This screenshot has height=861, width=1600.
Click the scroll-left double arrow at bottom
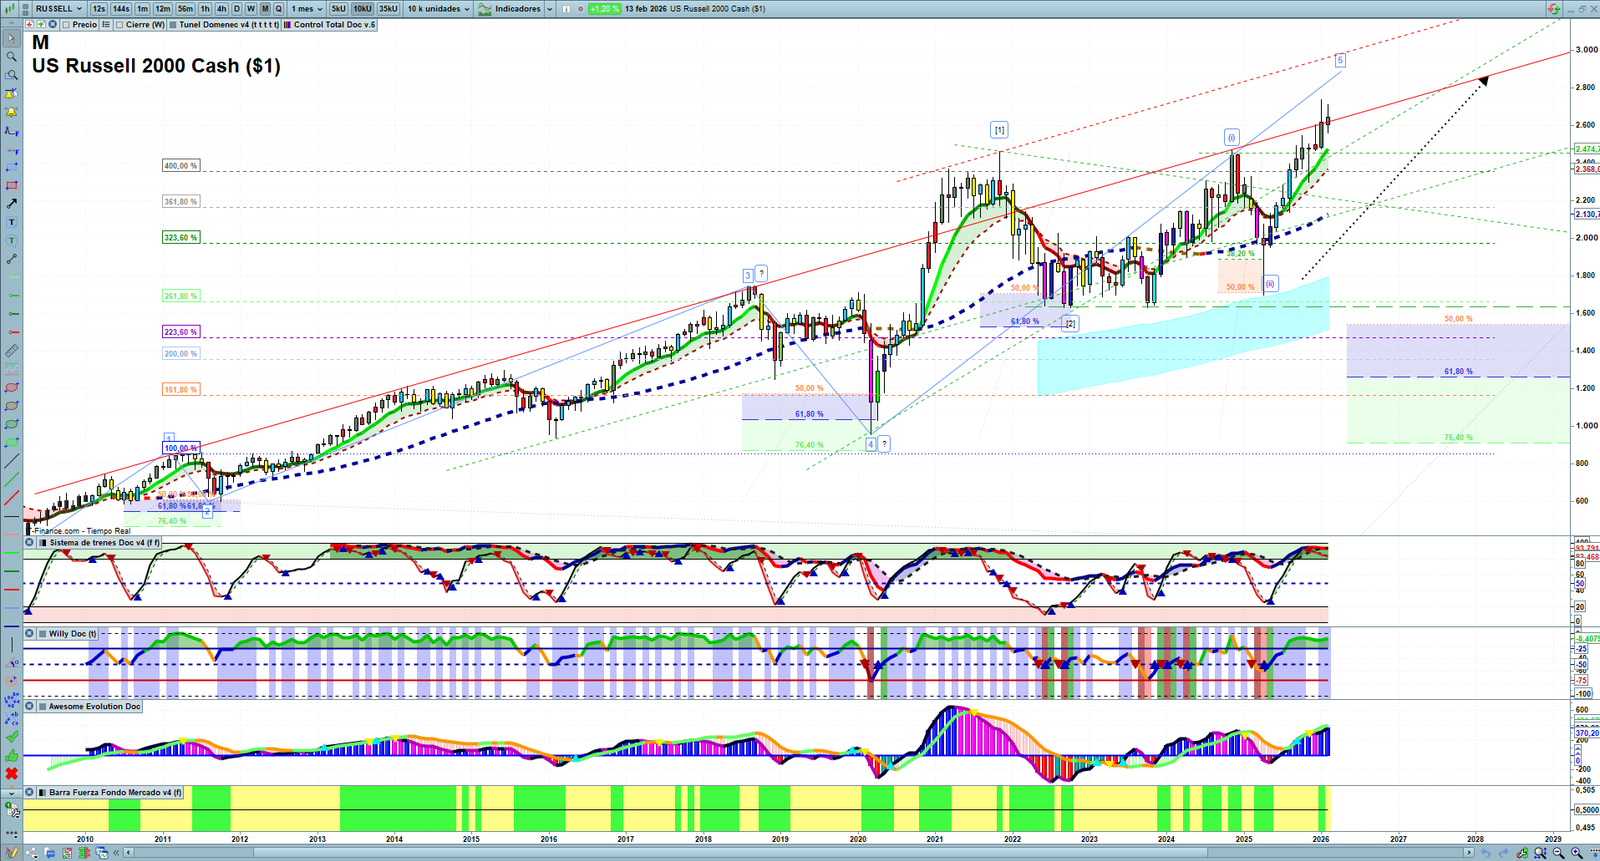117,853
